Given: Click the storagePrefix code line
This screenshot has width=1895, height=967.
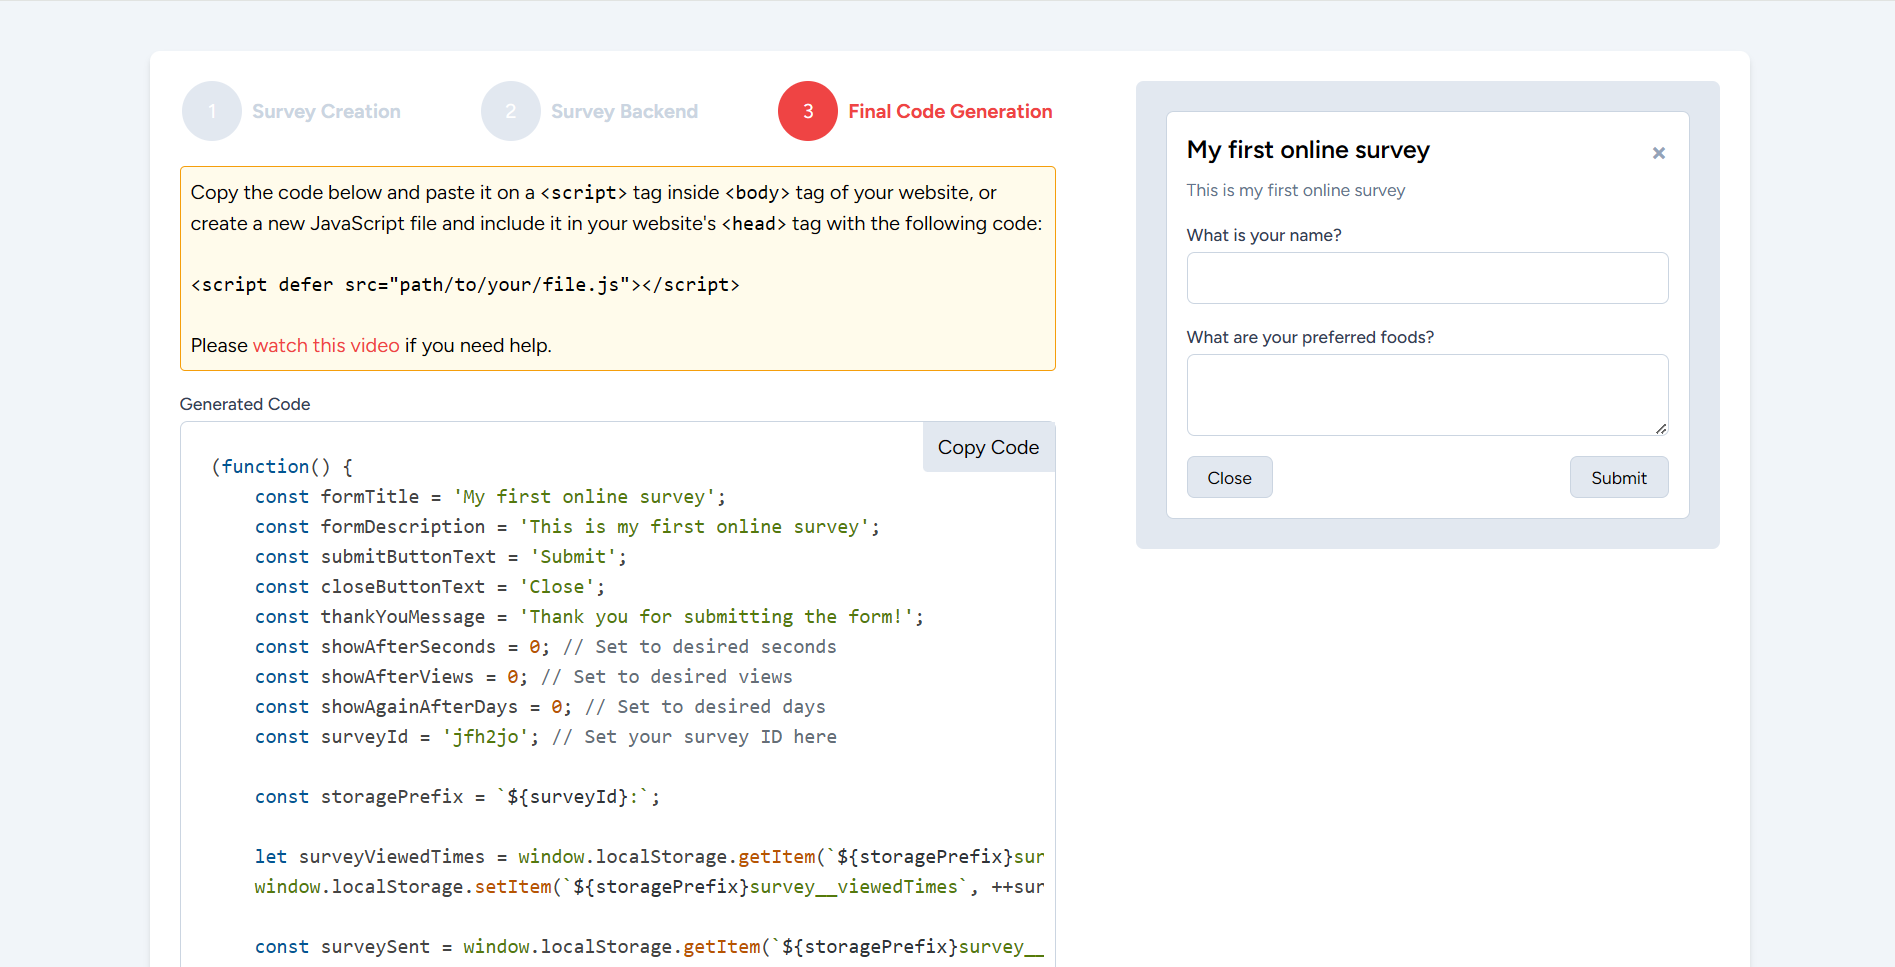Looking at the screenshot, I should pyautogui.click(x=457, y=797).
